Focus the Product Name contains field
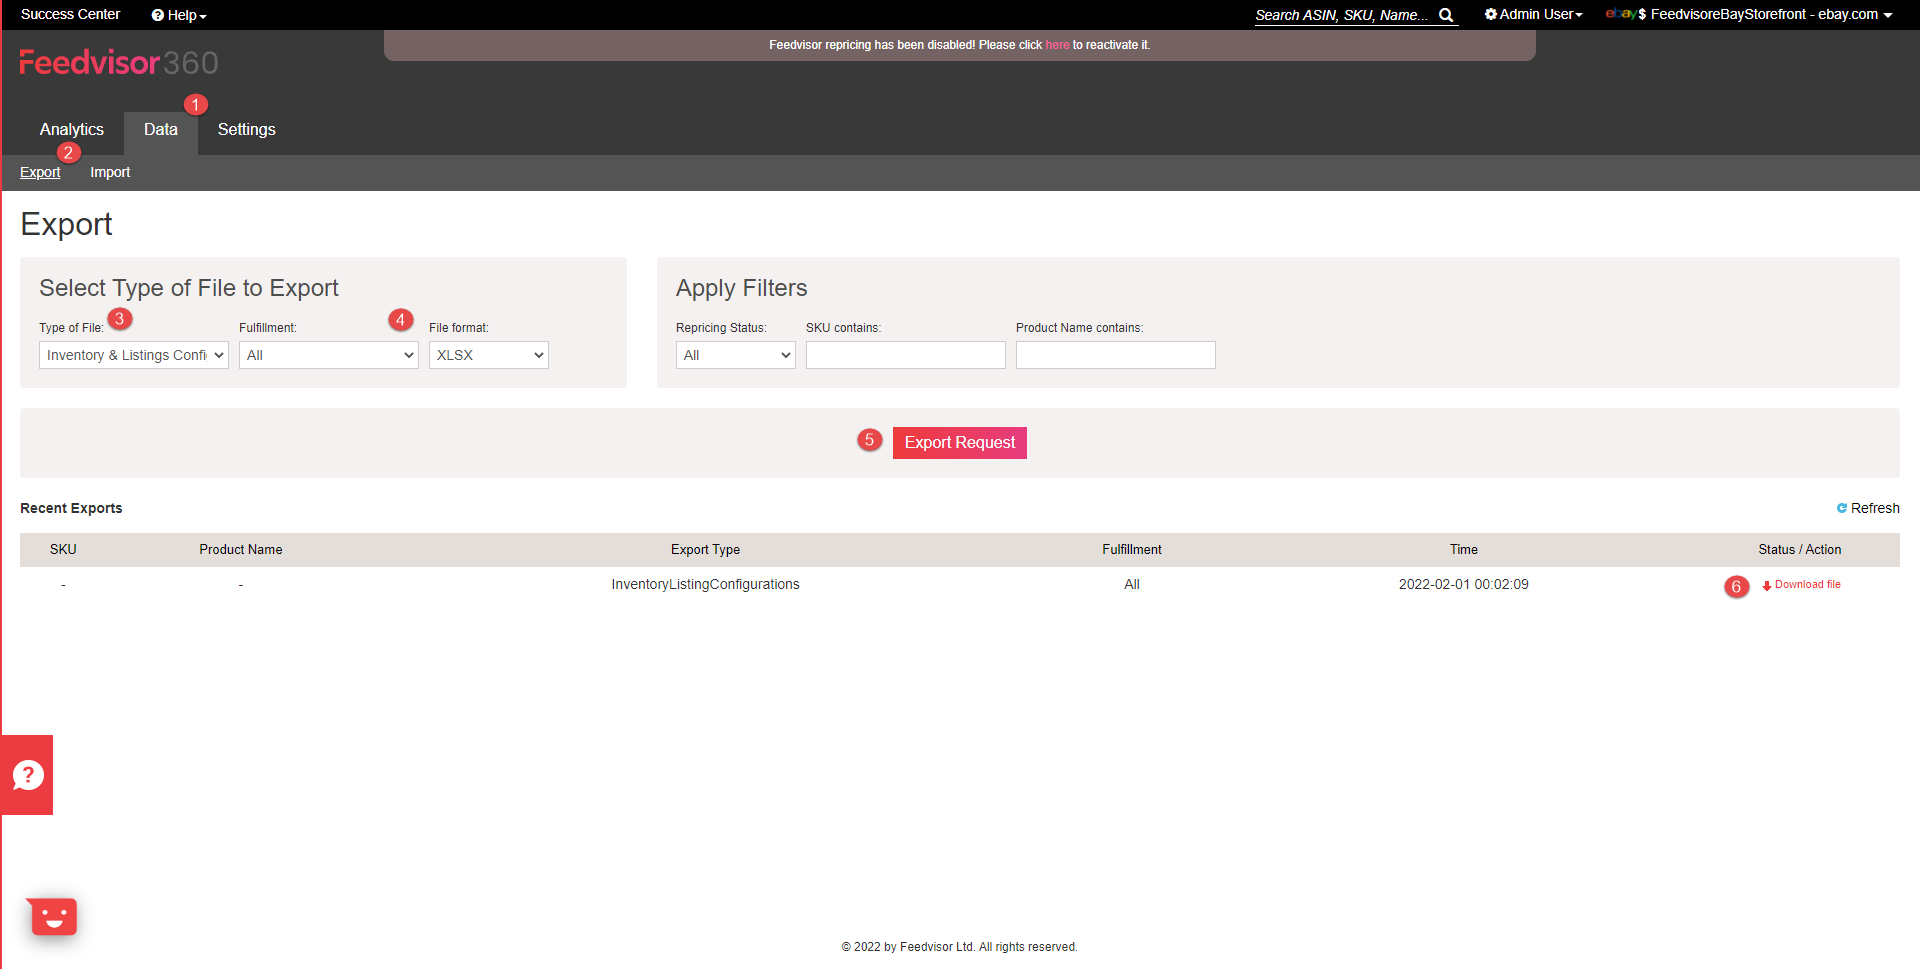The image size is (1920, 969). [x=1116, y=355]
